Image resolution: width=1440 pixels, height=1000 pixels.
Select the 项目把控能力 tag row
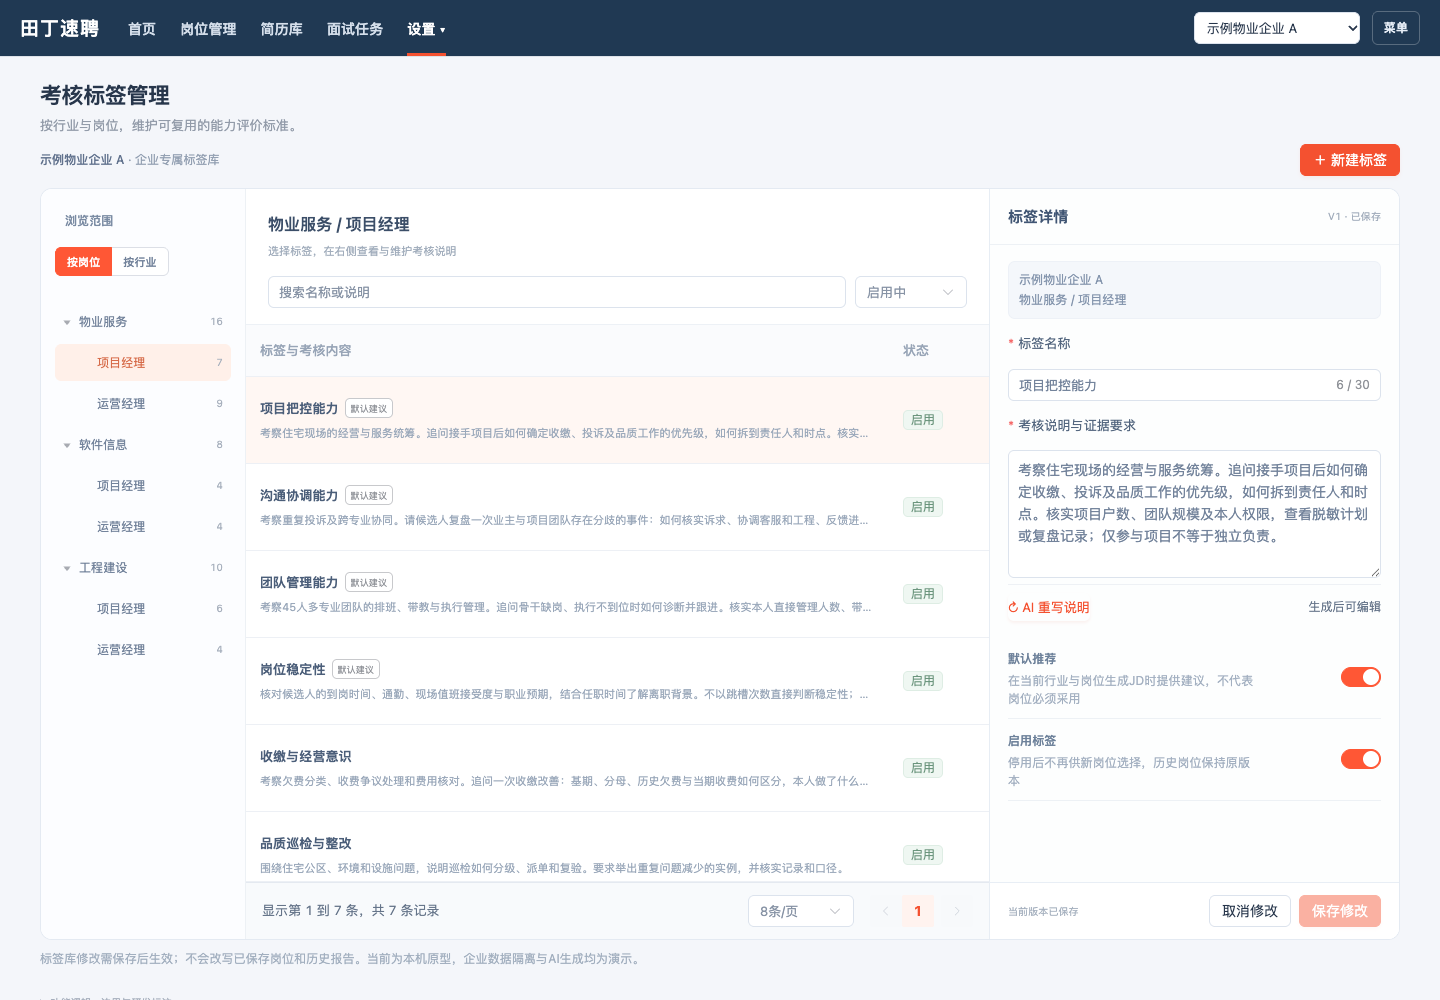coord(617,420)
